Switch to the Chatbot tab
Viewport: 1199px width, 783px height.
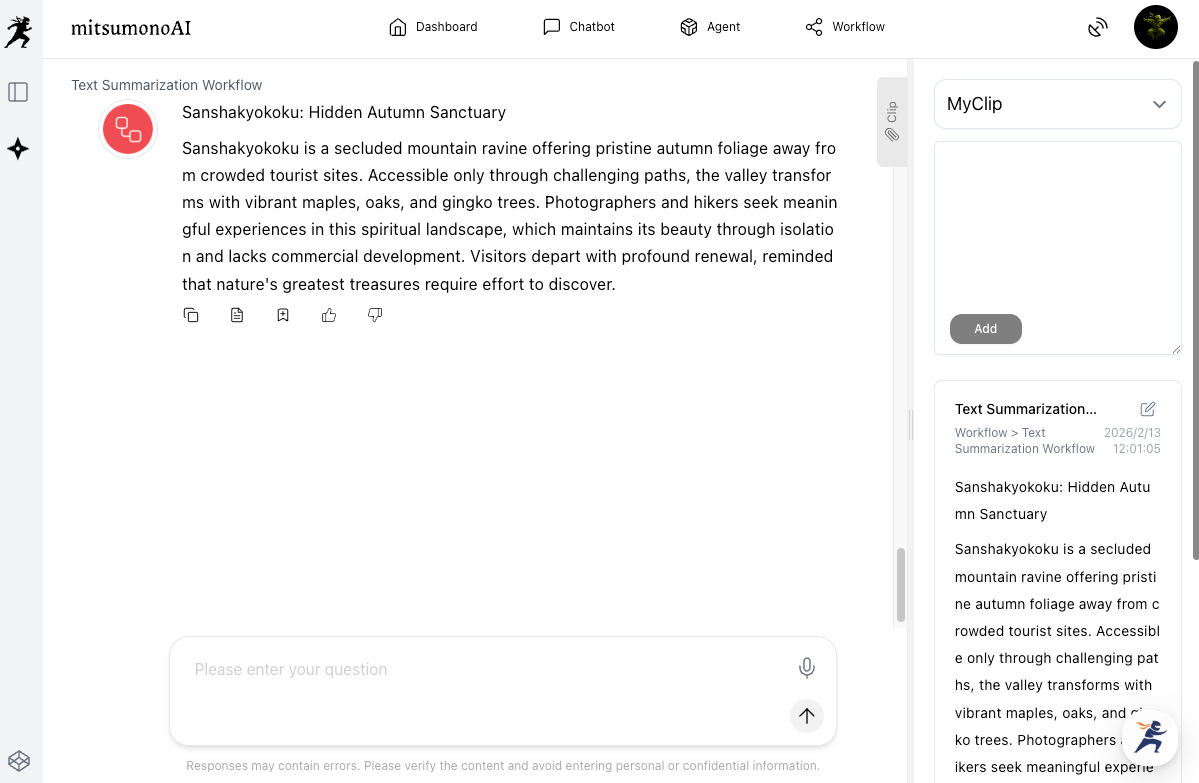coord(579,27)
